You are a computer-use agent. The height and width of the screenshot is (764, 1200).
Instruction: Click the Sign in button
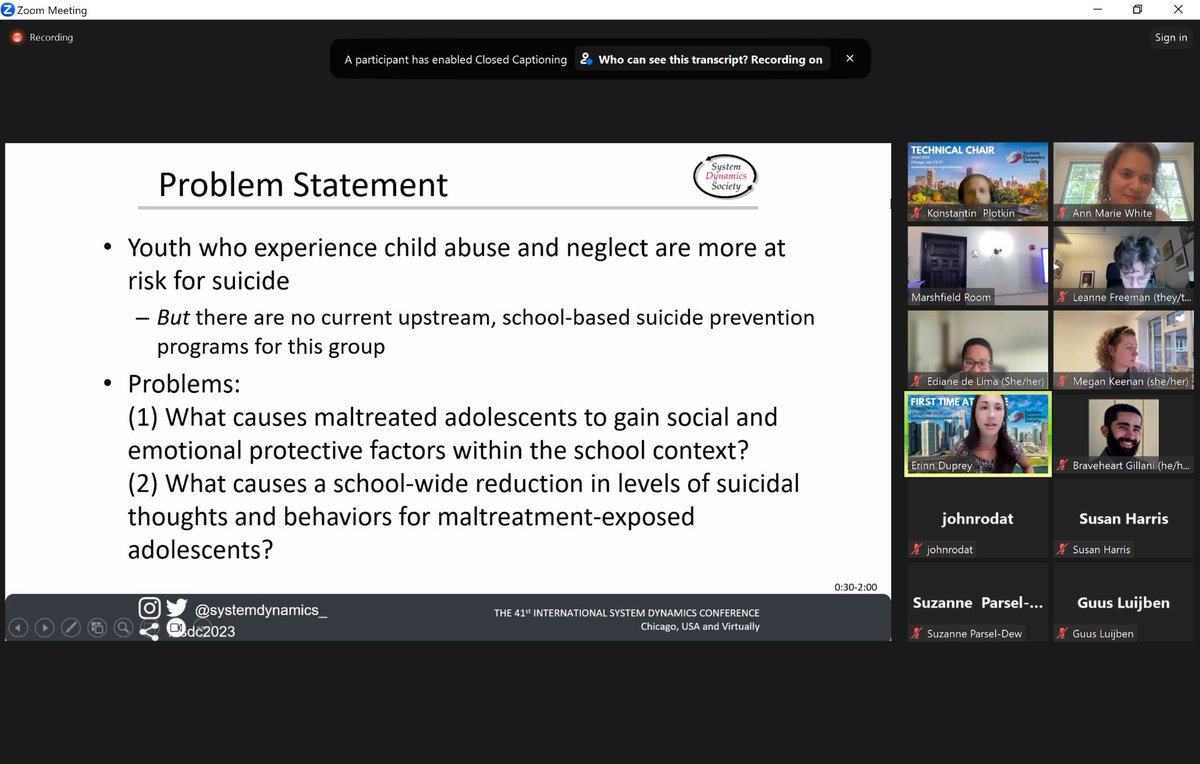click(1170, 38)
